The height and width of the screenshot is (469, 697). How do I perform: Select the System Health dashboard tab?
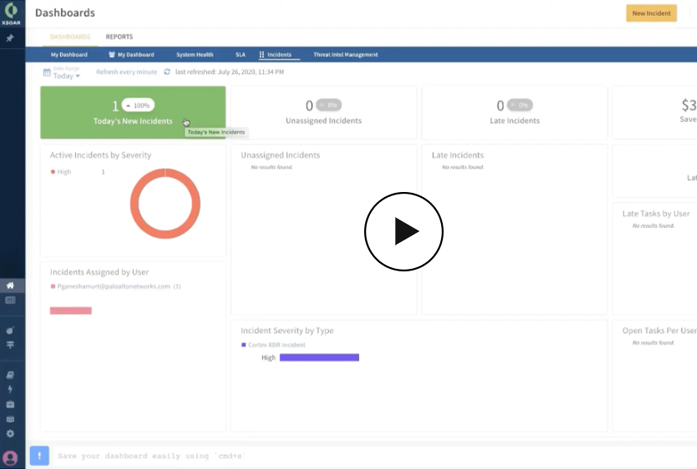pyautogui.click(x=193, y=54)
